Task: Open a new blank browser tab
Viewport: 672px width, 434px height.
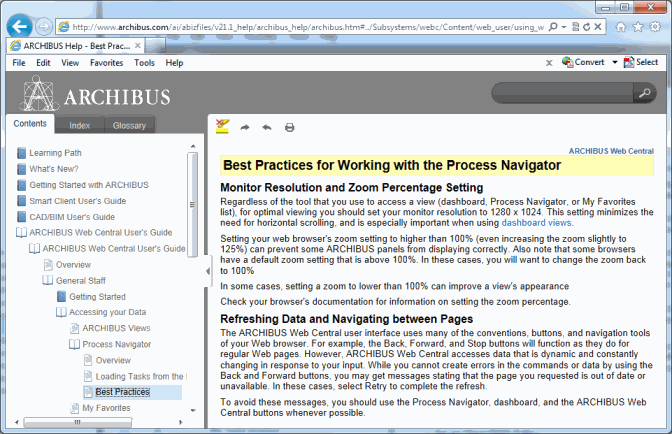Action: (x=155, y=45)
